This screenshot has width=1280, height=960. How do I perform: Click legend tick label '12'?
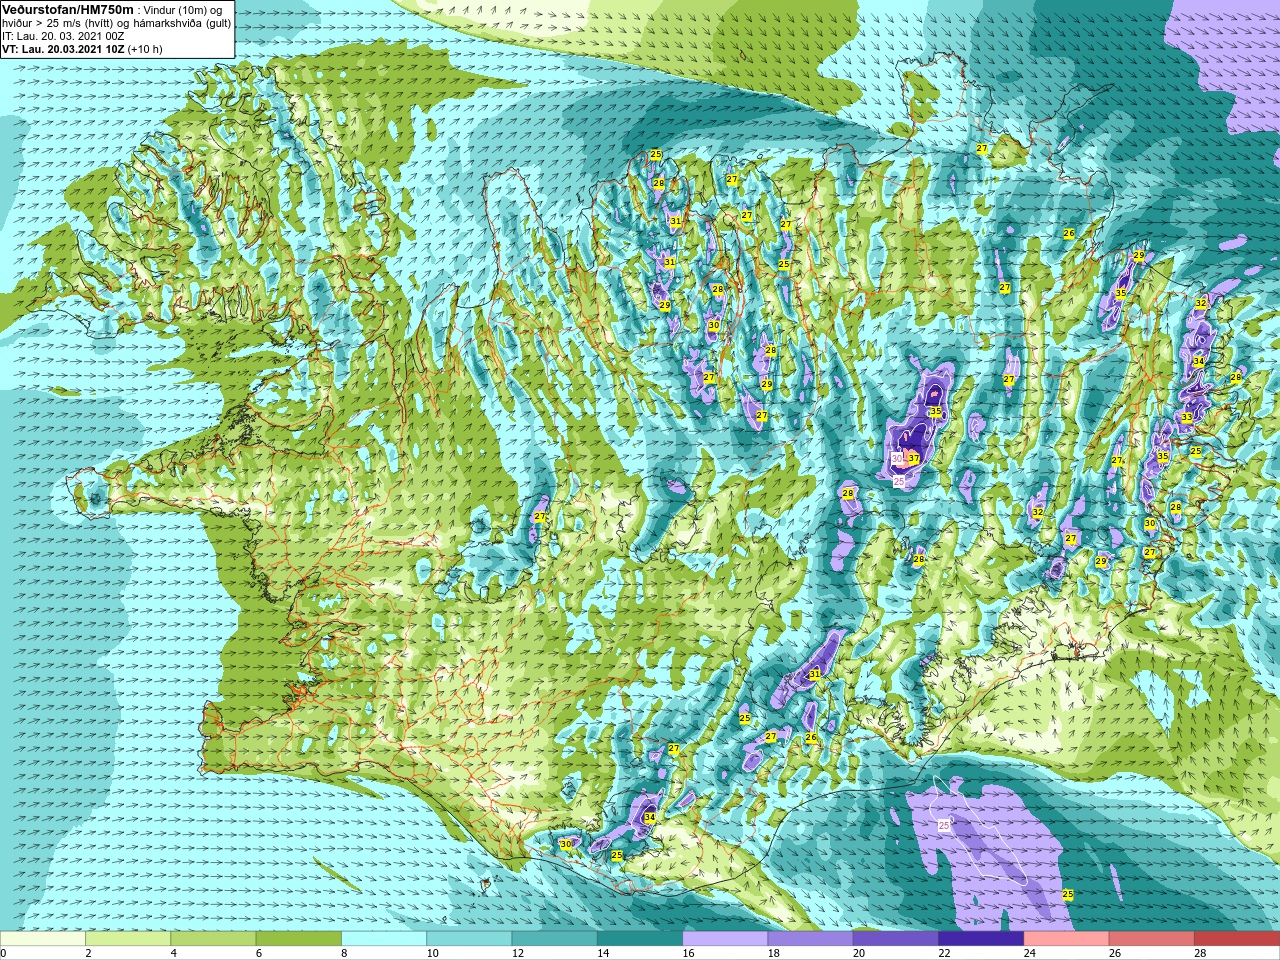click(x=517, y=954)
